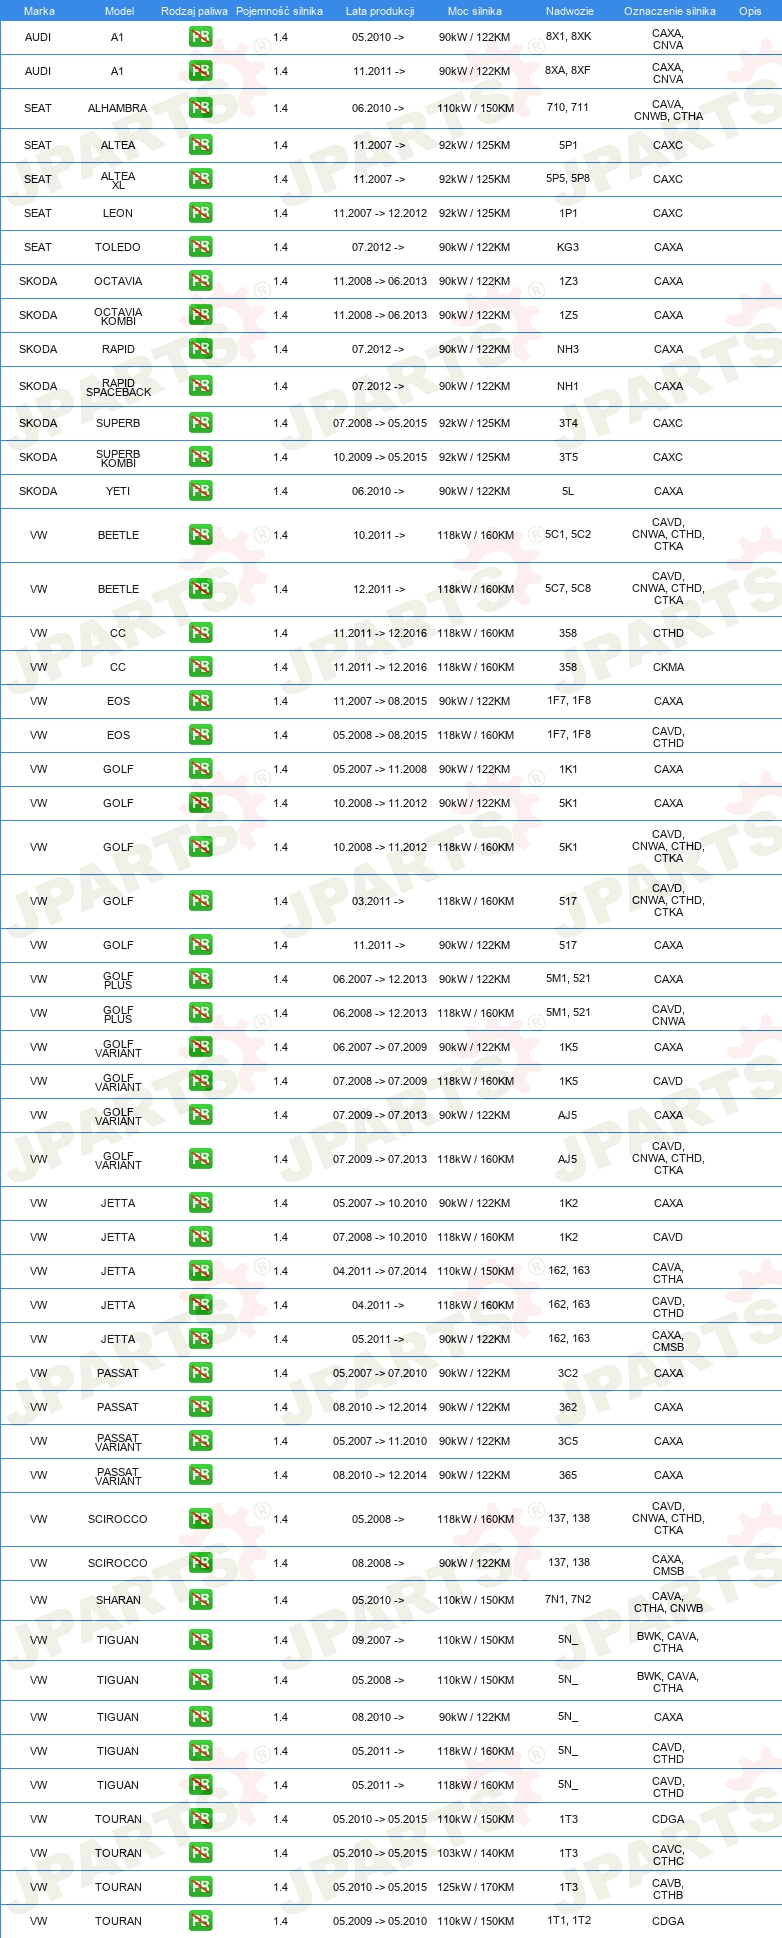Click the power value 125kW / 170KM

click(475, 1887)
